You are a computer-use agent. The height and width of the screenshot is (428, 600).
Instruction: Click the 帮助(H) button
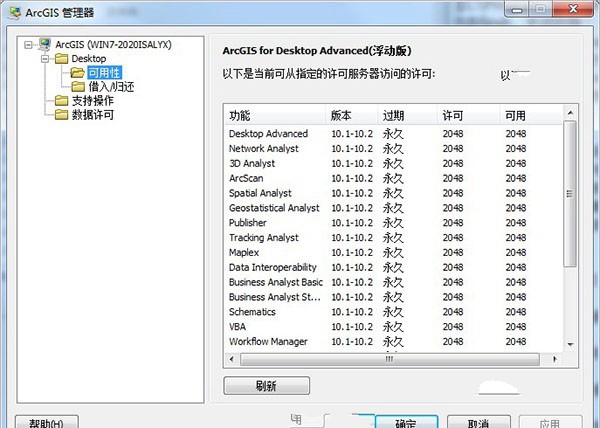[x=47, y=421]
